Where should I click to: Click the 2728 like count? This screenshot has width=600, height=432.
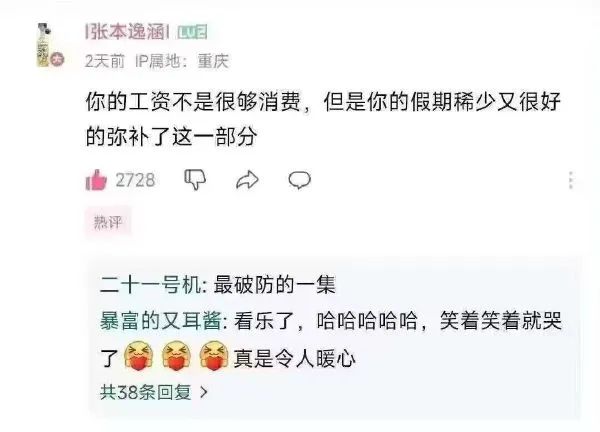[135, 180]
